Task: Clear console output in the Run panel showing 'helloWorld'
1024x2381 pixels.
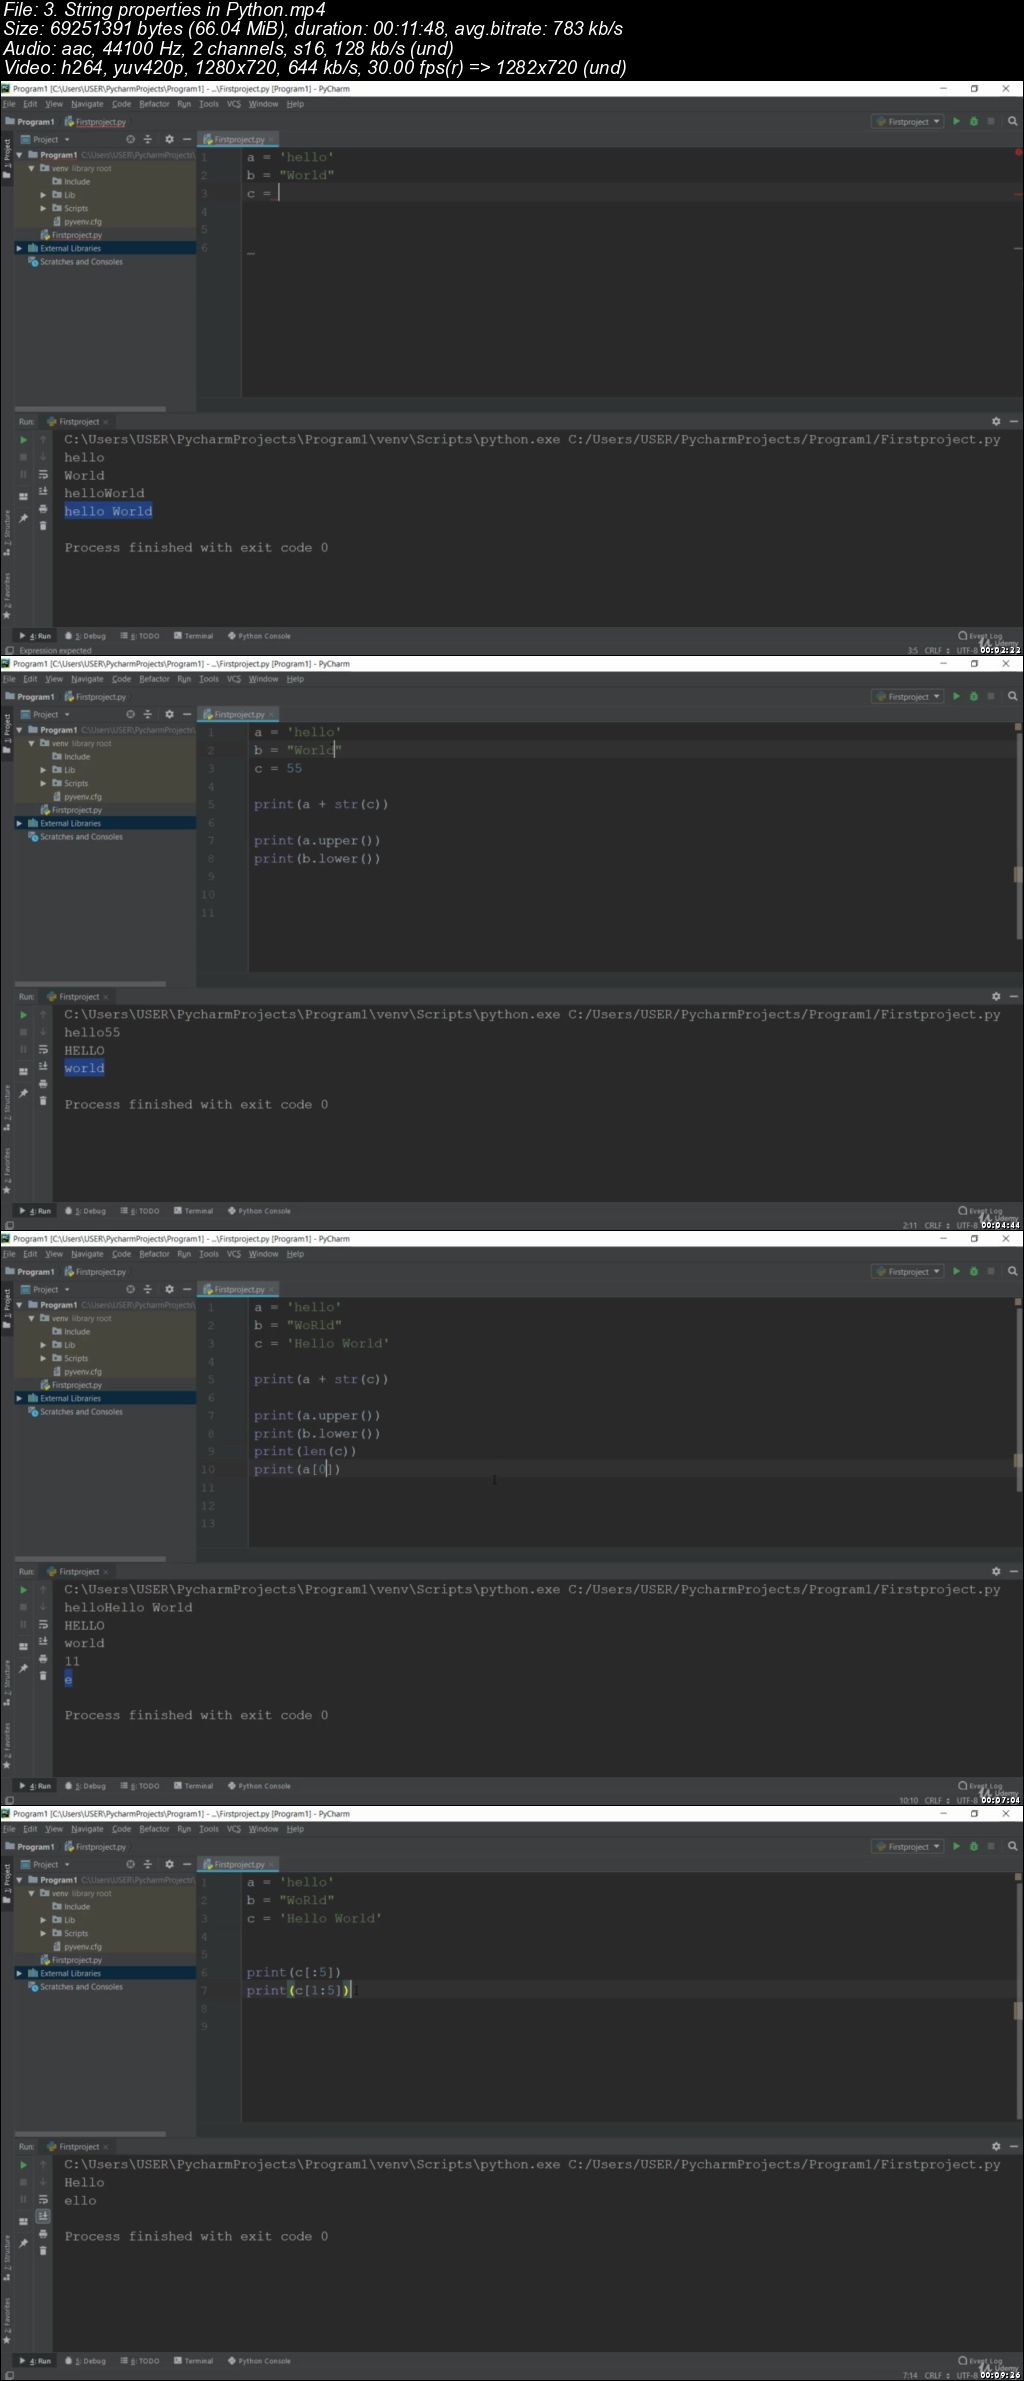Action: tap(43, 526)
